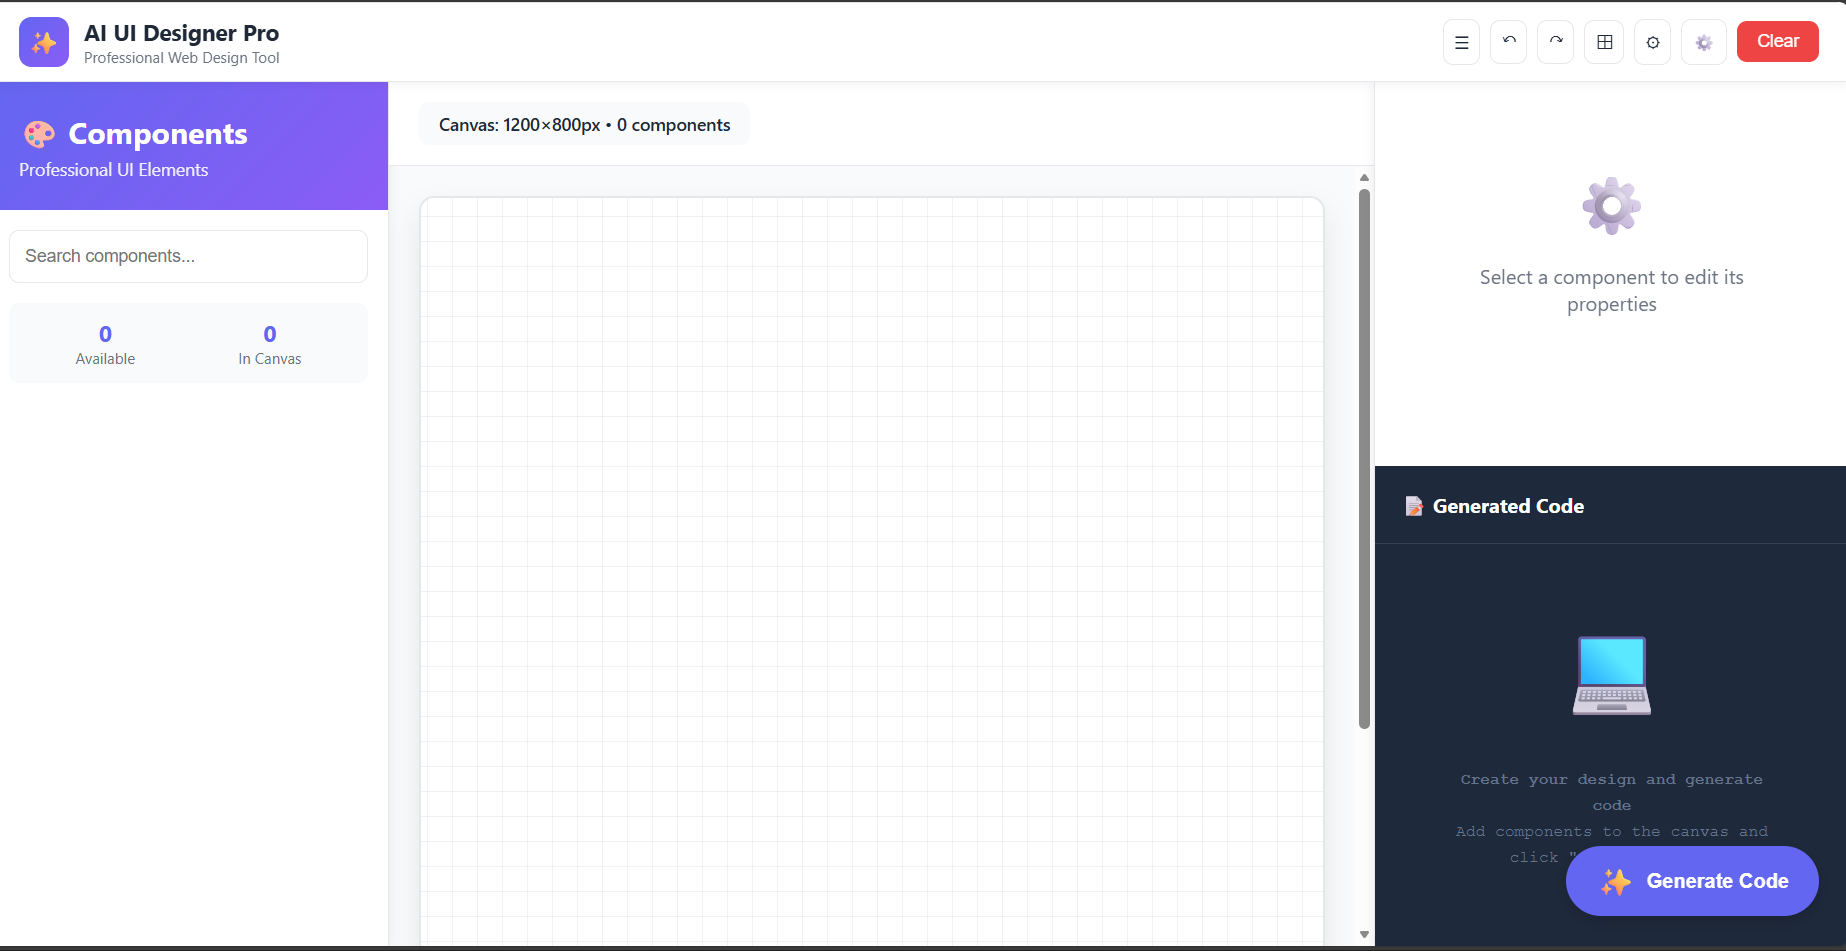This screenshot has height=951, width=1846.
Task: Click the Generate Code button
Action: pyautogui.click(x=1692, y=881)
